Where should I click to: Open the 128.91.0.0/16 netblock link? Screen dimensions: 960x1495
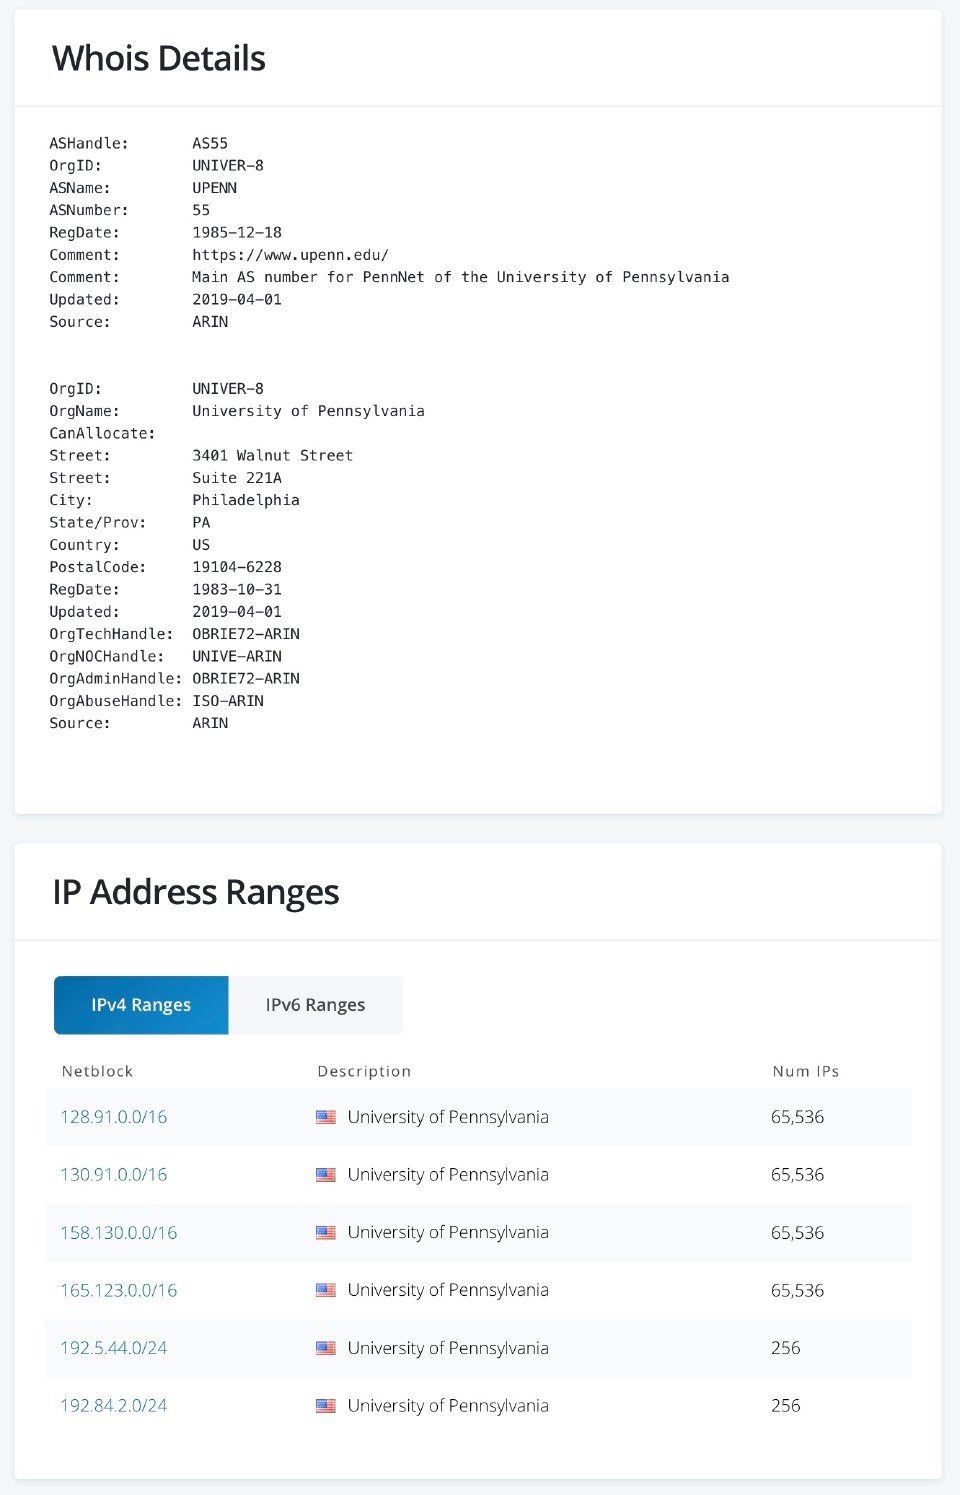(114, 1117)
